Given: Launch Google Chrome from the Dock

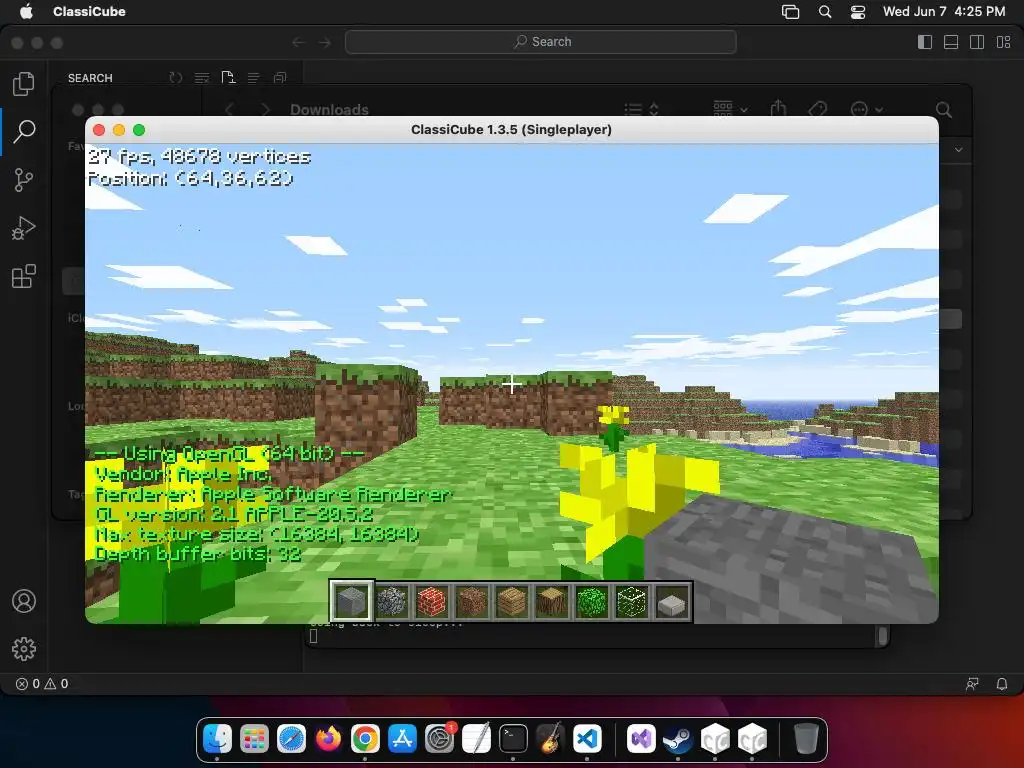Looking at the screenshot, I should pyautogui.click(x=365, y=739).
